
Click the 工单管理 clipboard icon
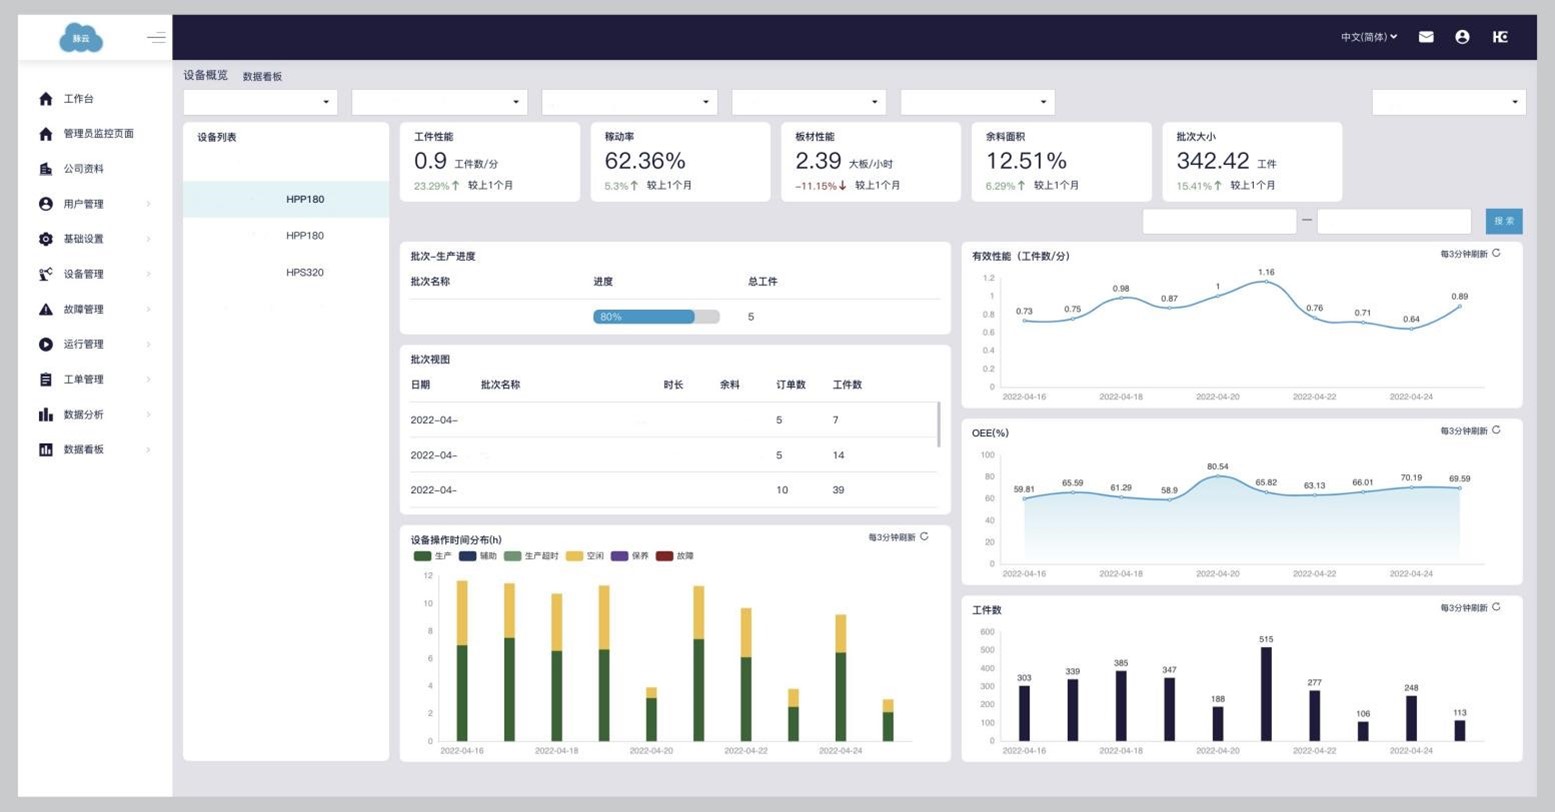(x=45, y=379)
